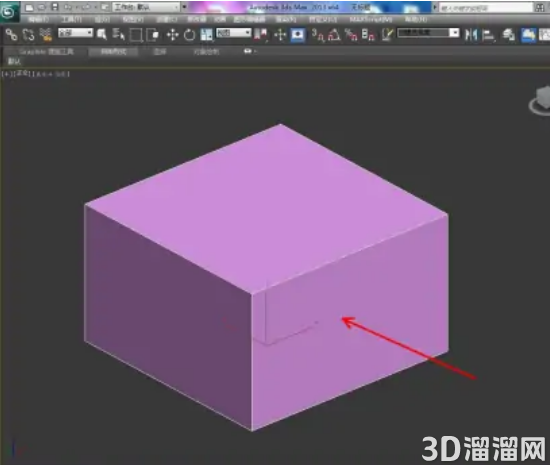Click the Project Folder icon in quick access

coord(105,7)
